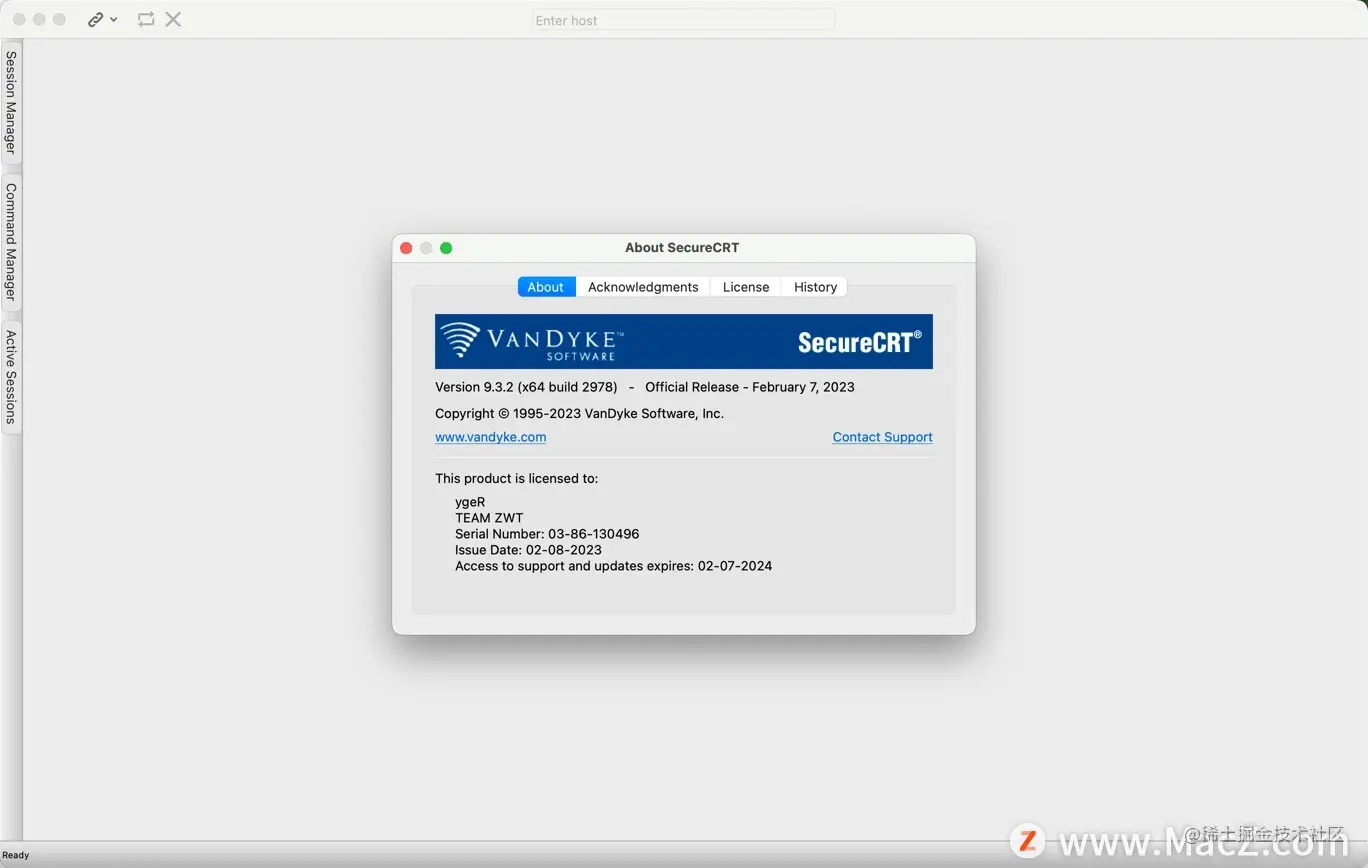Open the Command Manager side tab
The image size is (1368, 868).
pyautogui.click(x=11, y=241)
